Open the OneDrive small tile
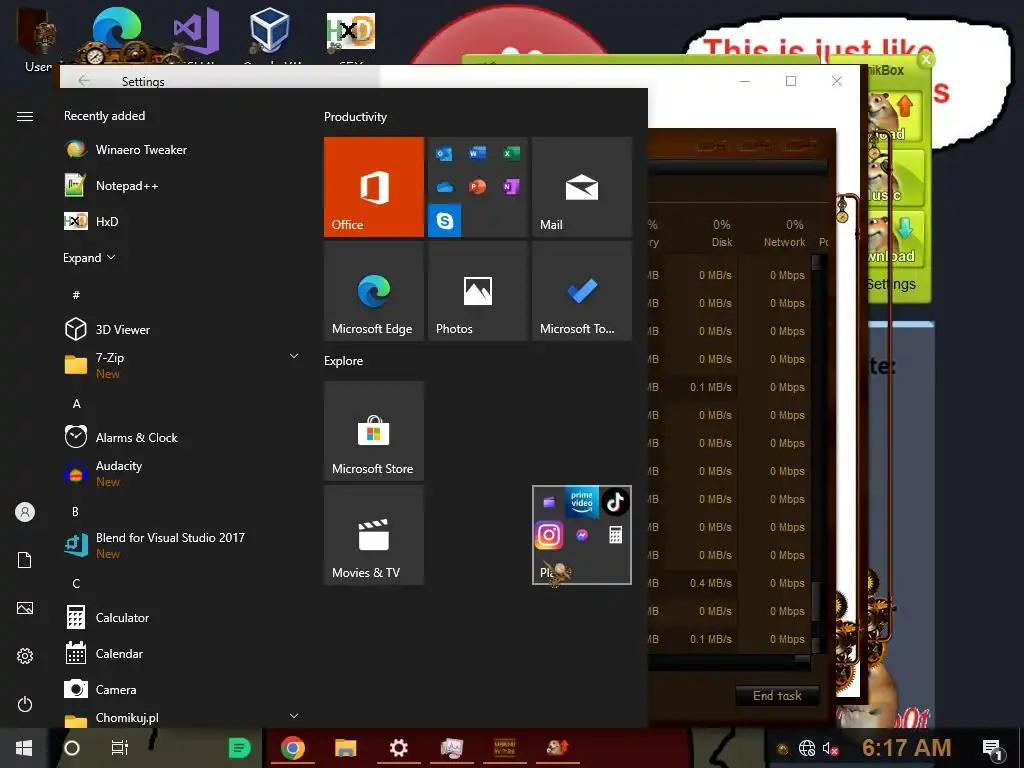Viewport: 1024px width, 768px height. (444, 187)
